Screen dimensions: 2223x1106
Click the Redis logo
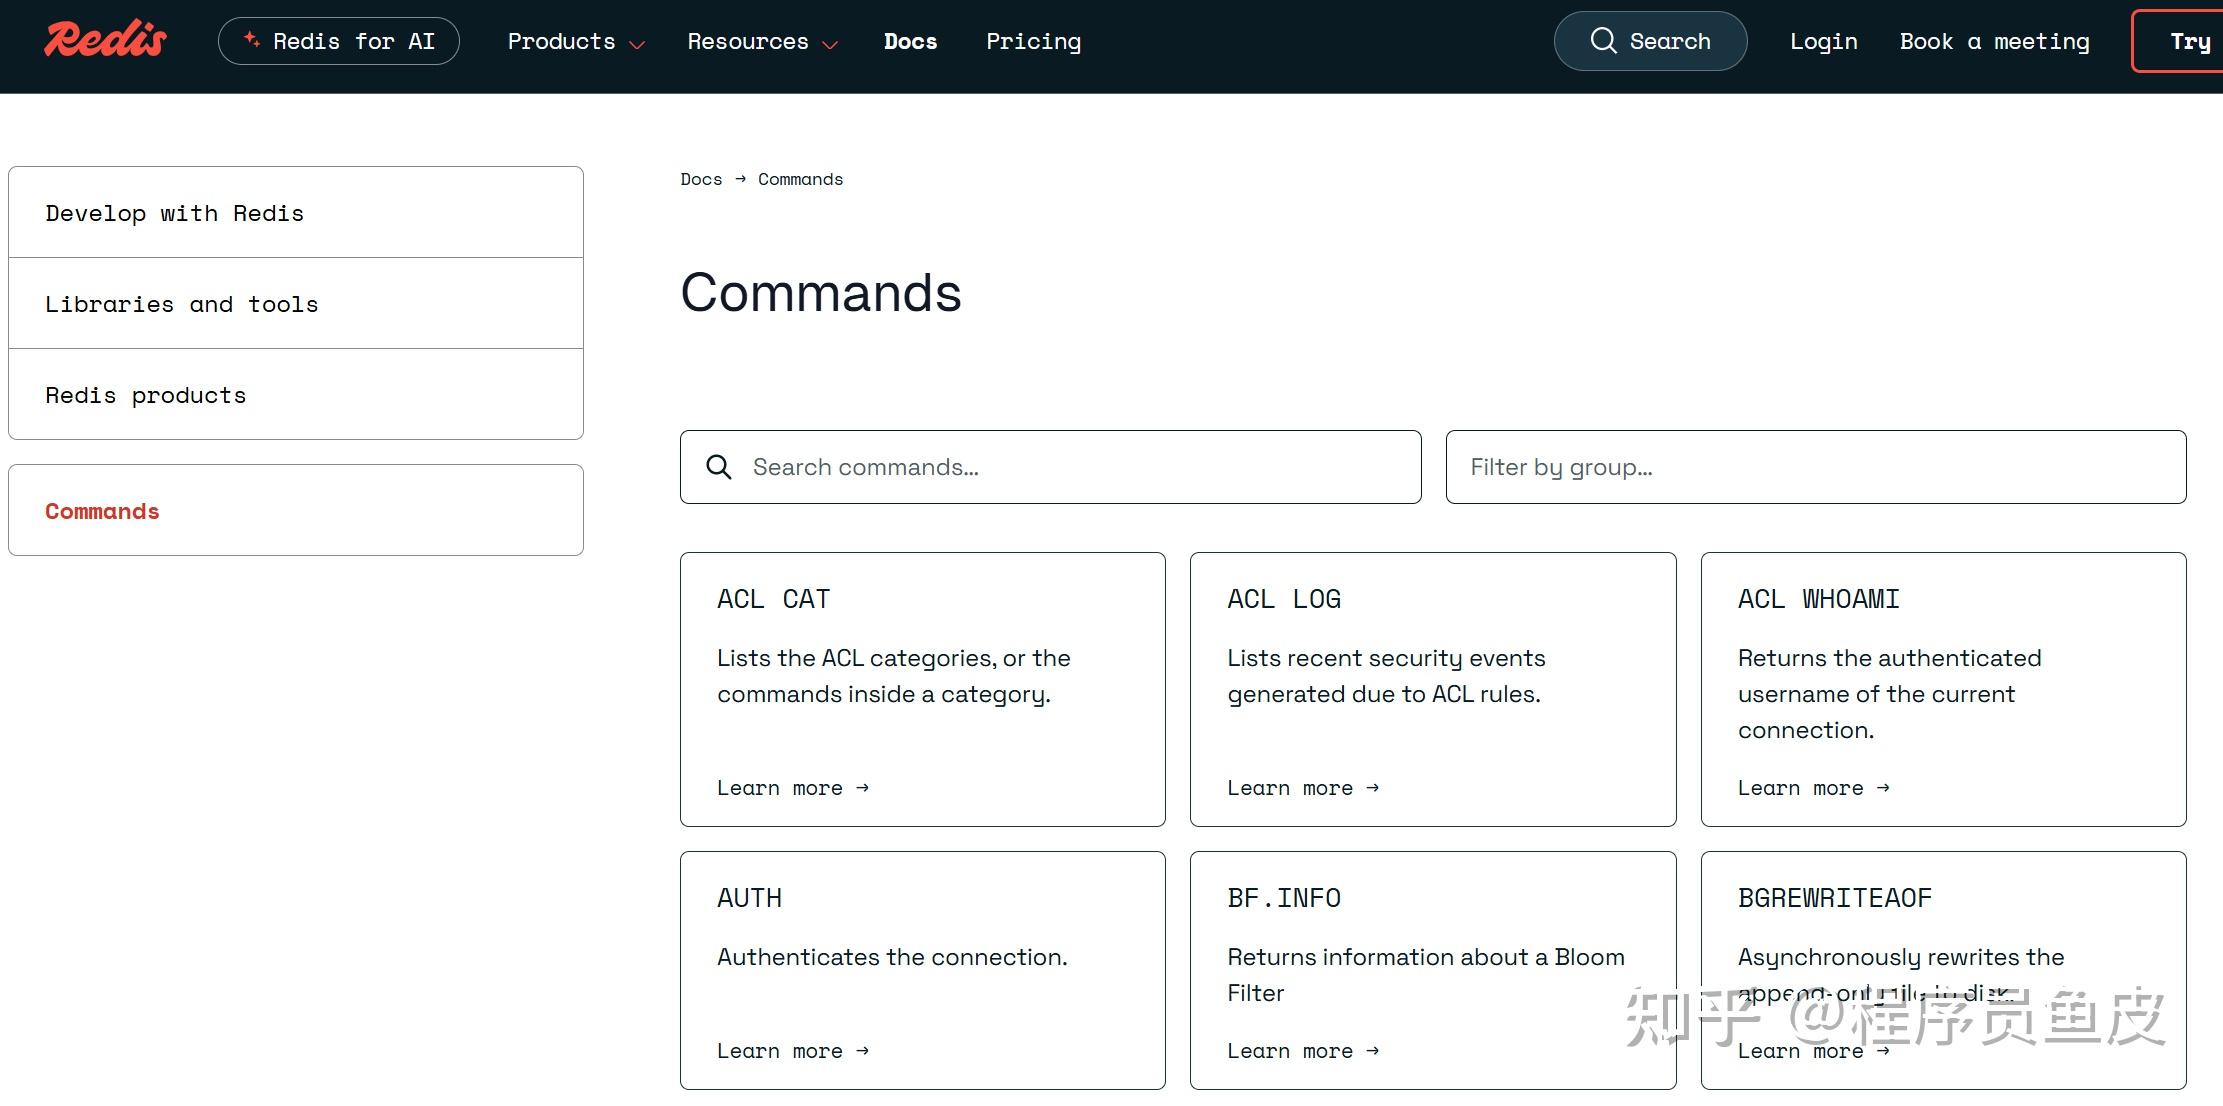(x=104, y=38)
